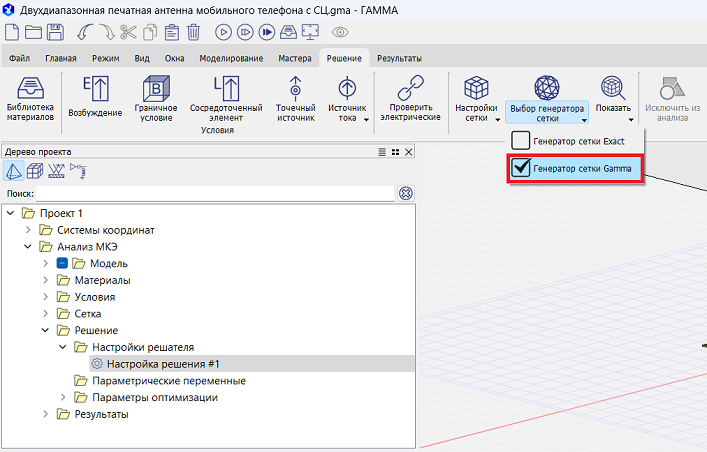Select the Возбуждение excitation tool

95,98
